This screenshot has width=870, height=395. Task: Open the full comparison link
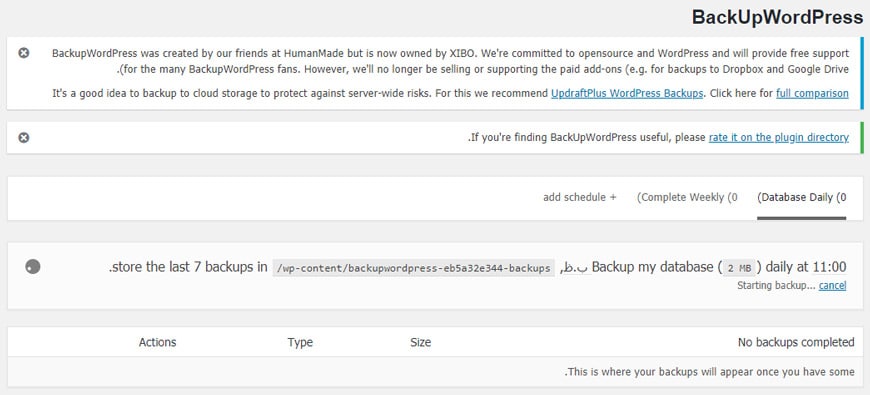812,93
